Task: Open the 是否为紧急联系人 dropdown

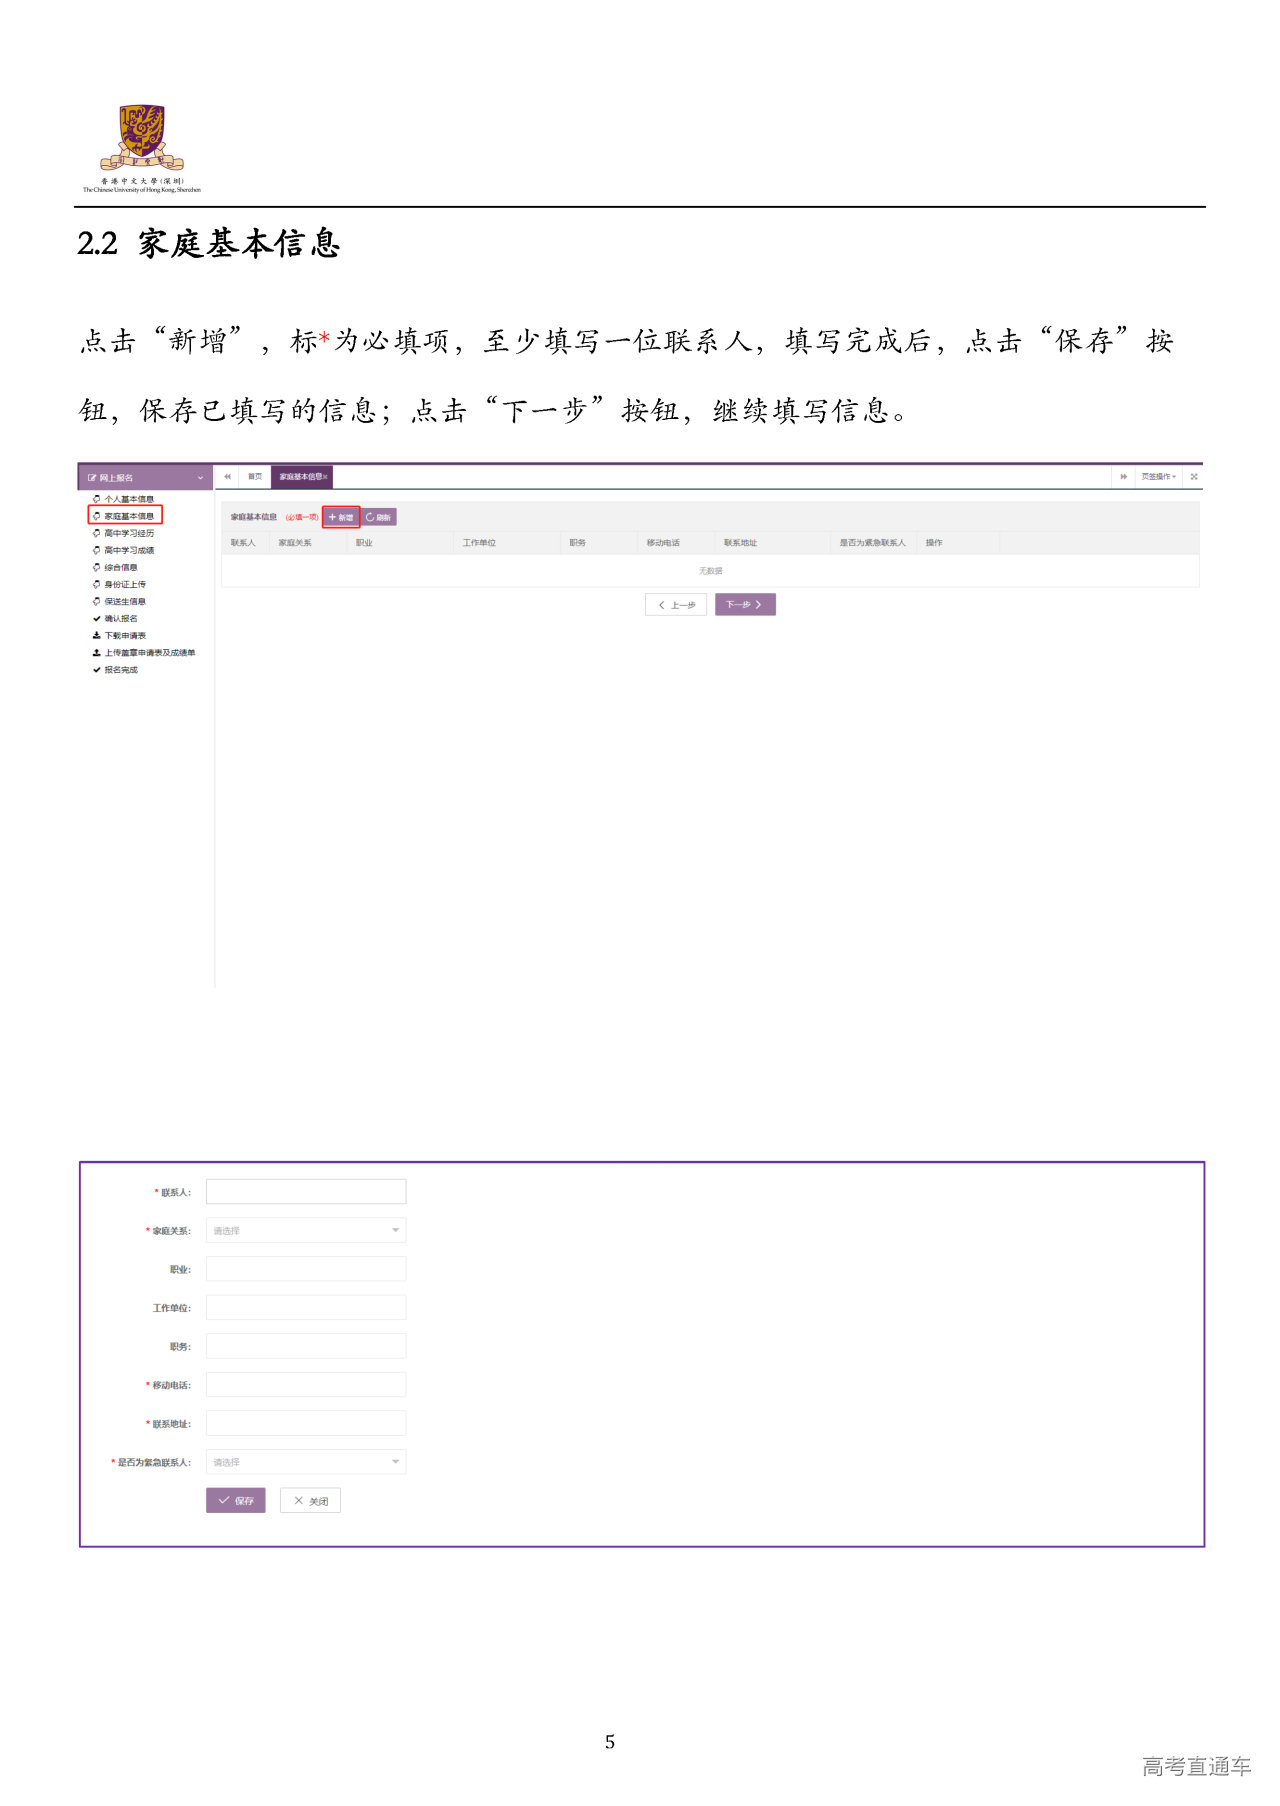Action: pyautogui.click(x=306, y=1462)
